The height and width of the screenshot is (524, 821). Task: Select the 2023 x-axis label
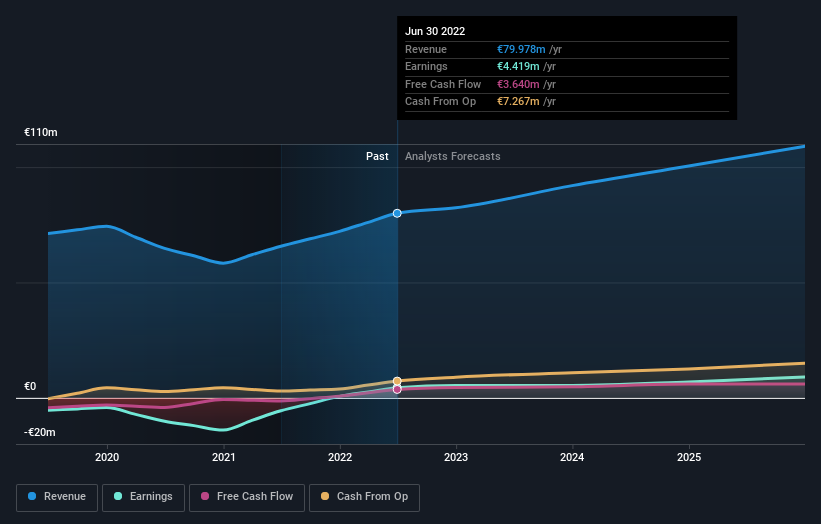click(456, 457)
